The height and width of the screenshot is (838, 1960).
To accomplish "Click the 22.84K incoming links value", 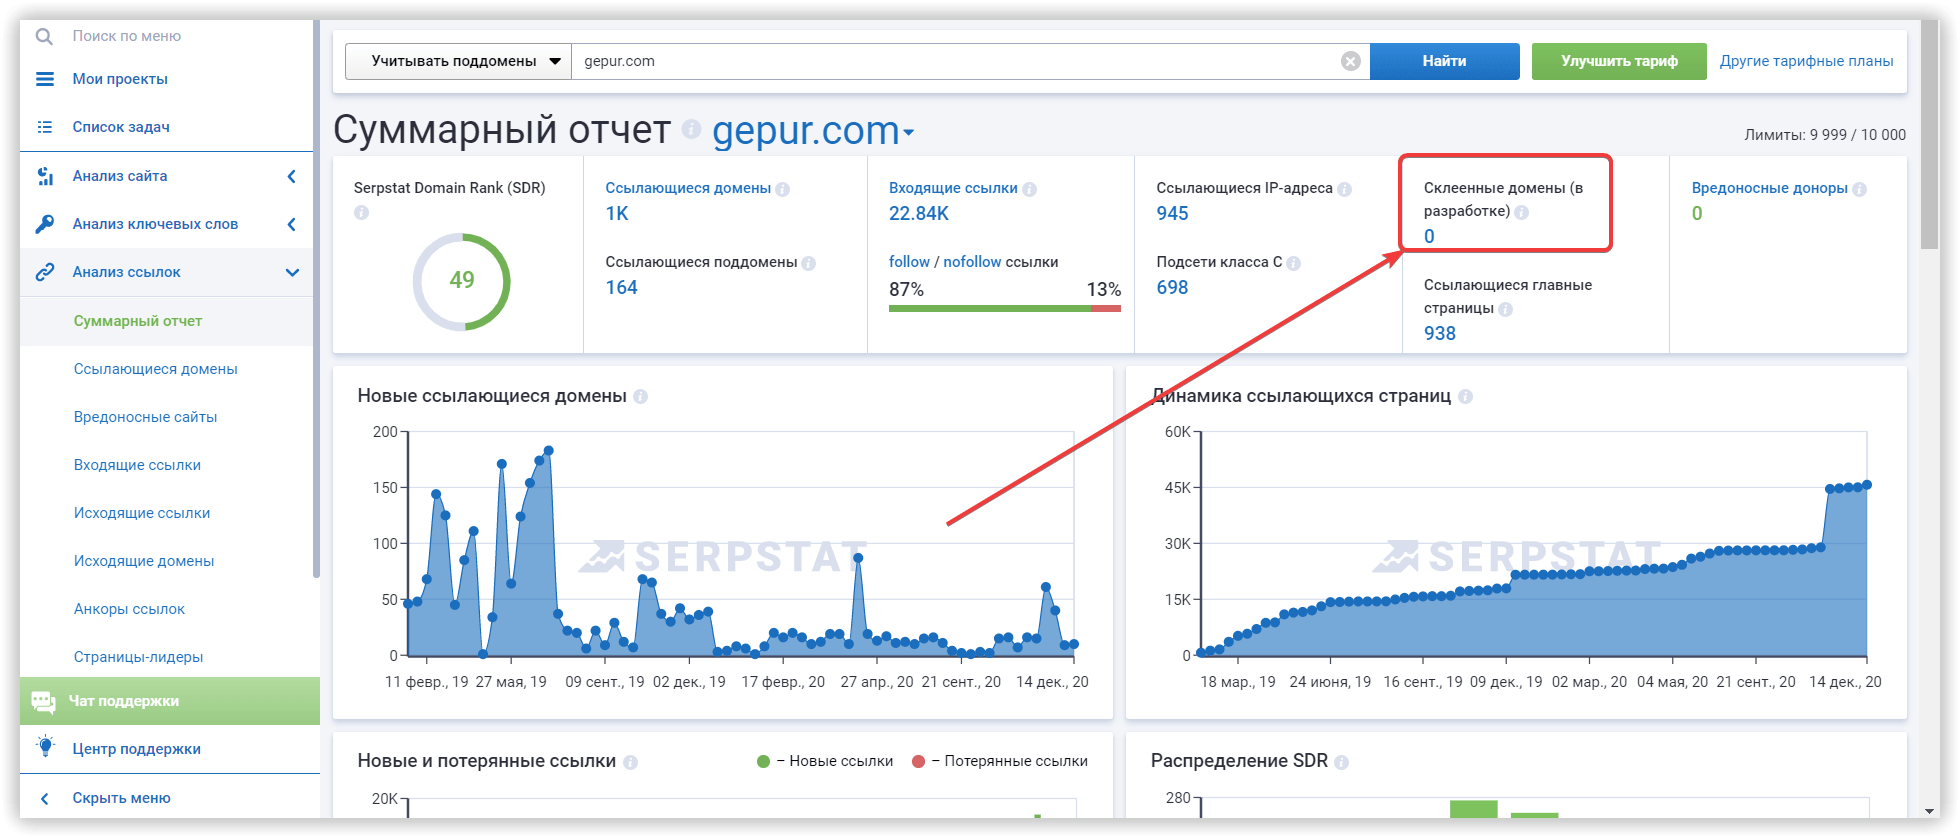I will [919, 213].
